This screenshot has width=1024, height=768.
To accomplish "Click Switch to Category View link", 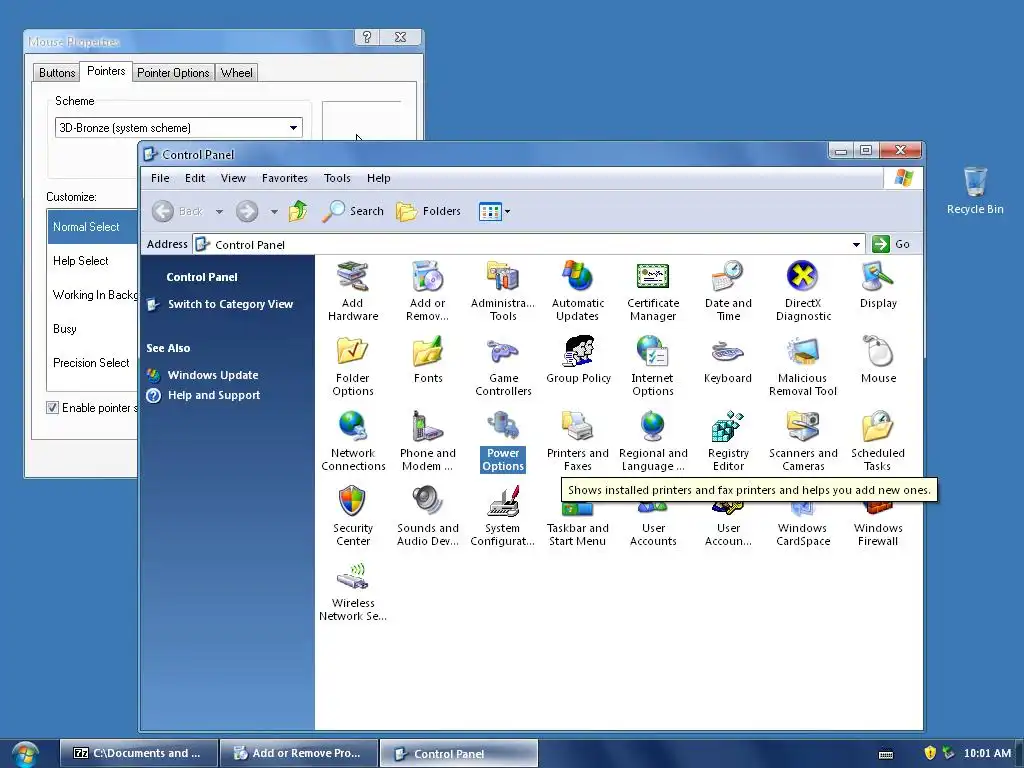I will [230, 304].
